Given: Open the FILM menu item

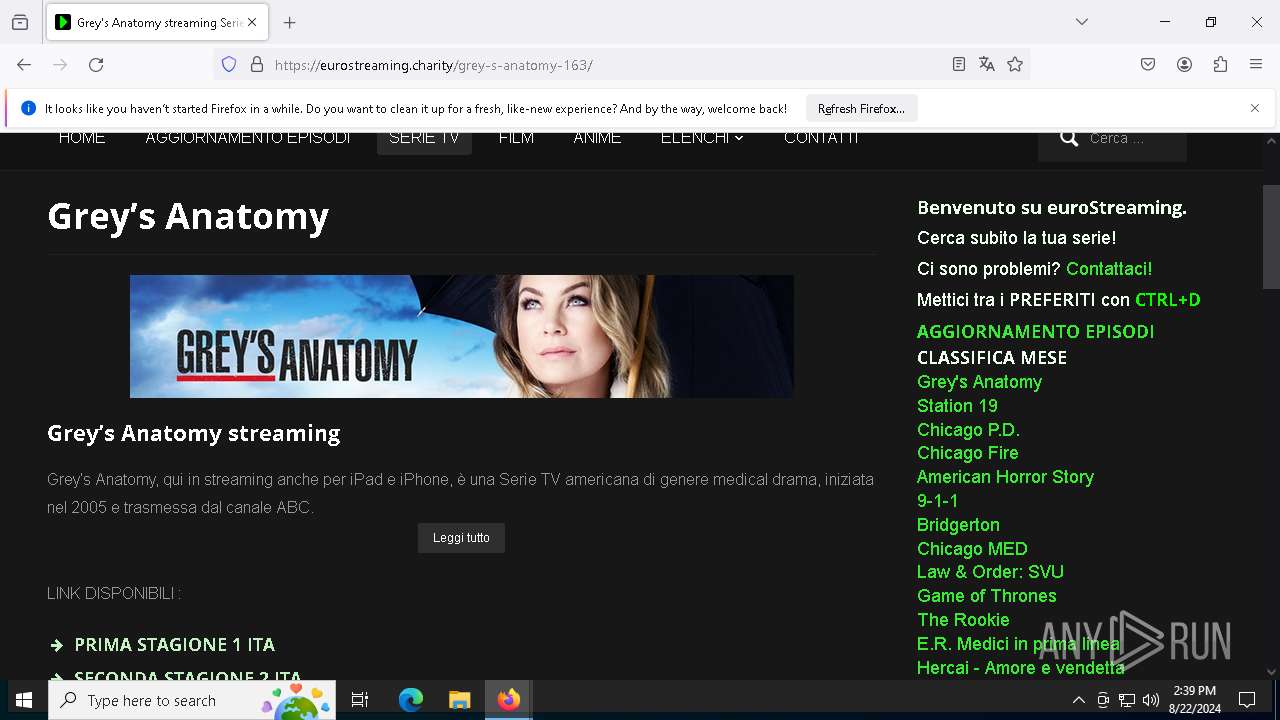Looking at the screenshot, I should (x=516, y=138).
